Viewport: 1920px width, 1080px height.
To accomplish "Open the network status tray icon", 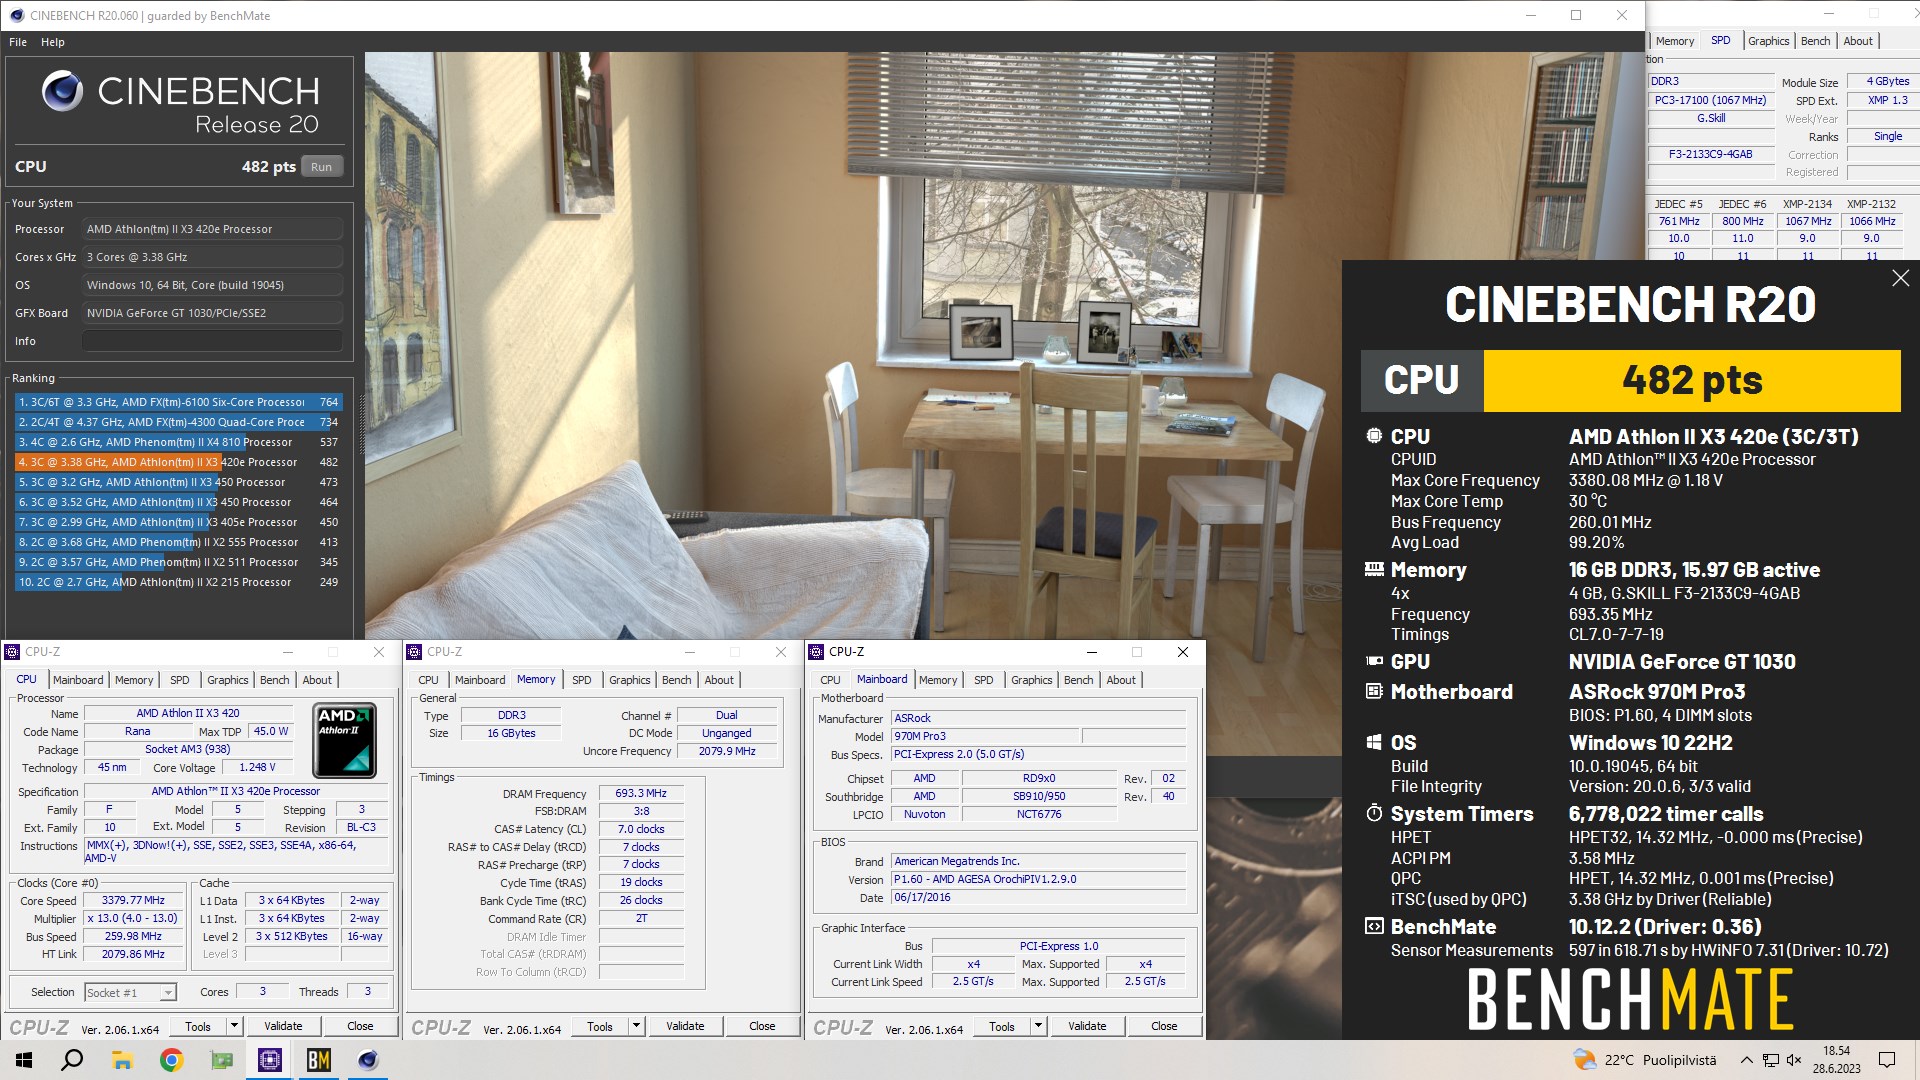I will [1770, 1060].
